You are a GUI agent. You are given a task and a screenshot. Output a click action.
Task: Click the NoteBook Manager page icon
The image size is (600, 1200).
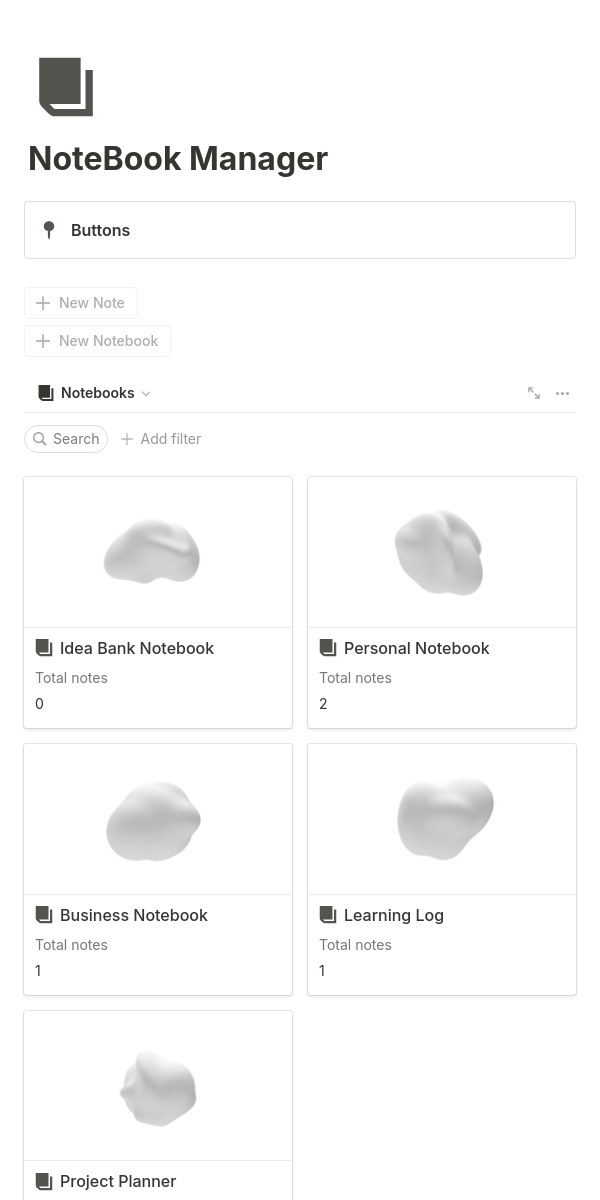[x=66, y=87]
